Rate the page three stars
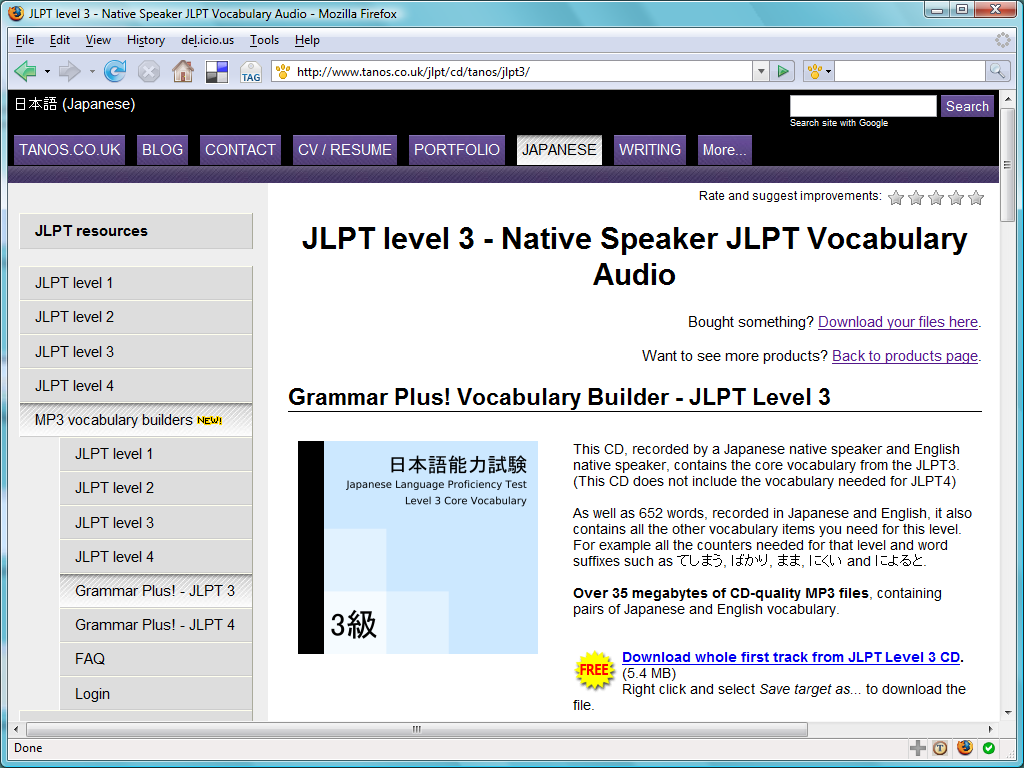 coord(936,197)
